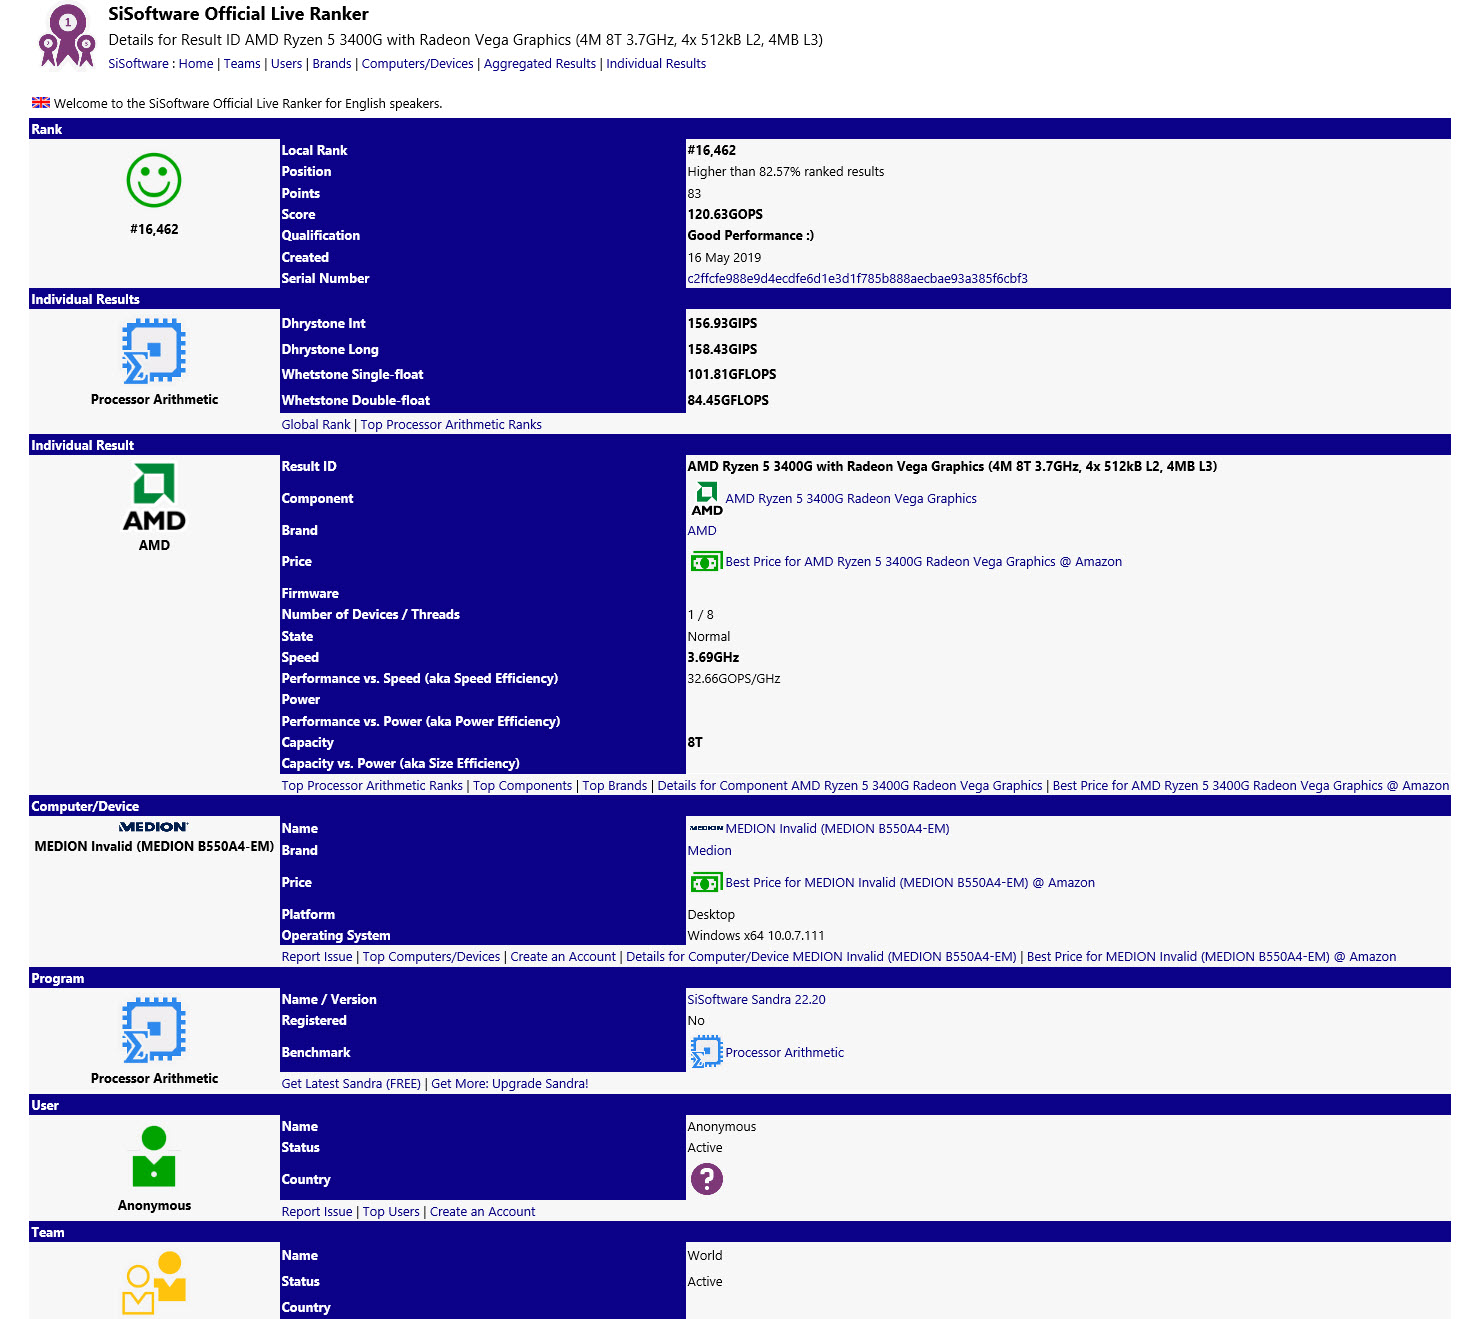Open Top Users link
This screenshot has height=1319, width=1483.
(391, 1212)
